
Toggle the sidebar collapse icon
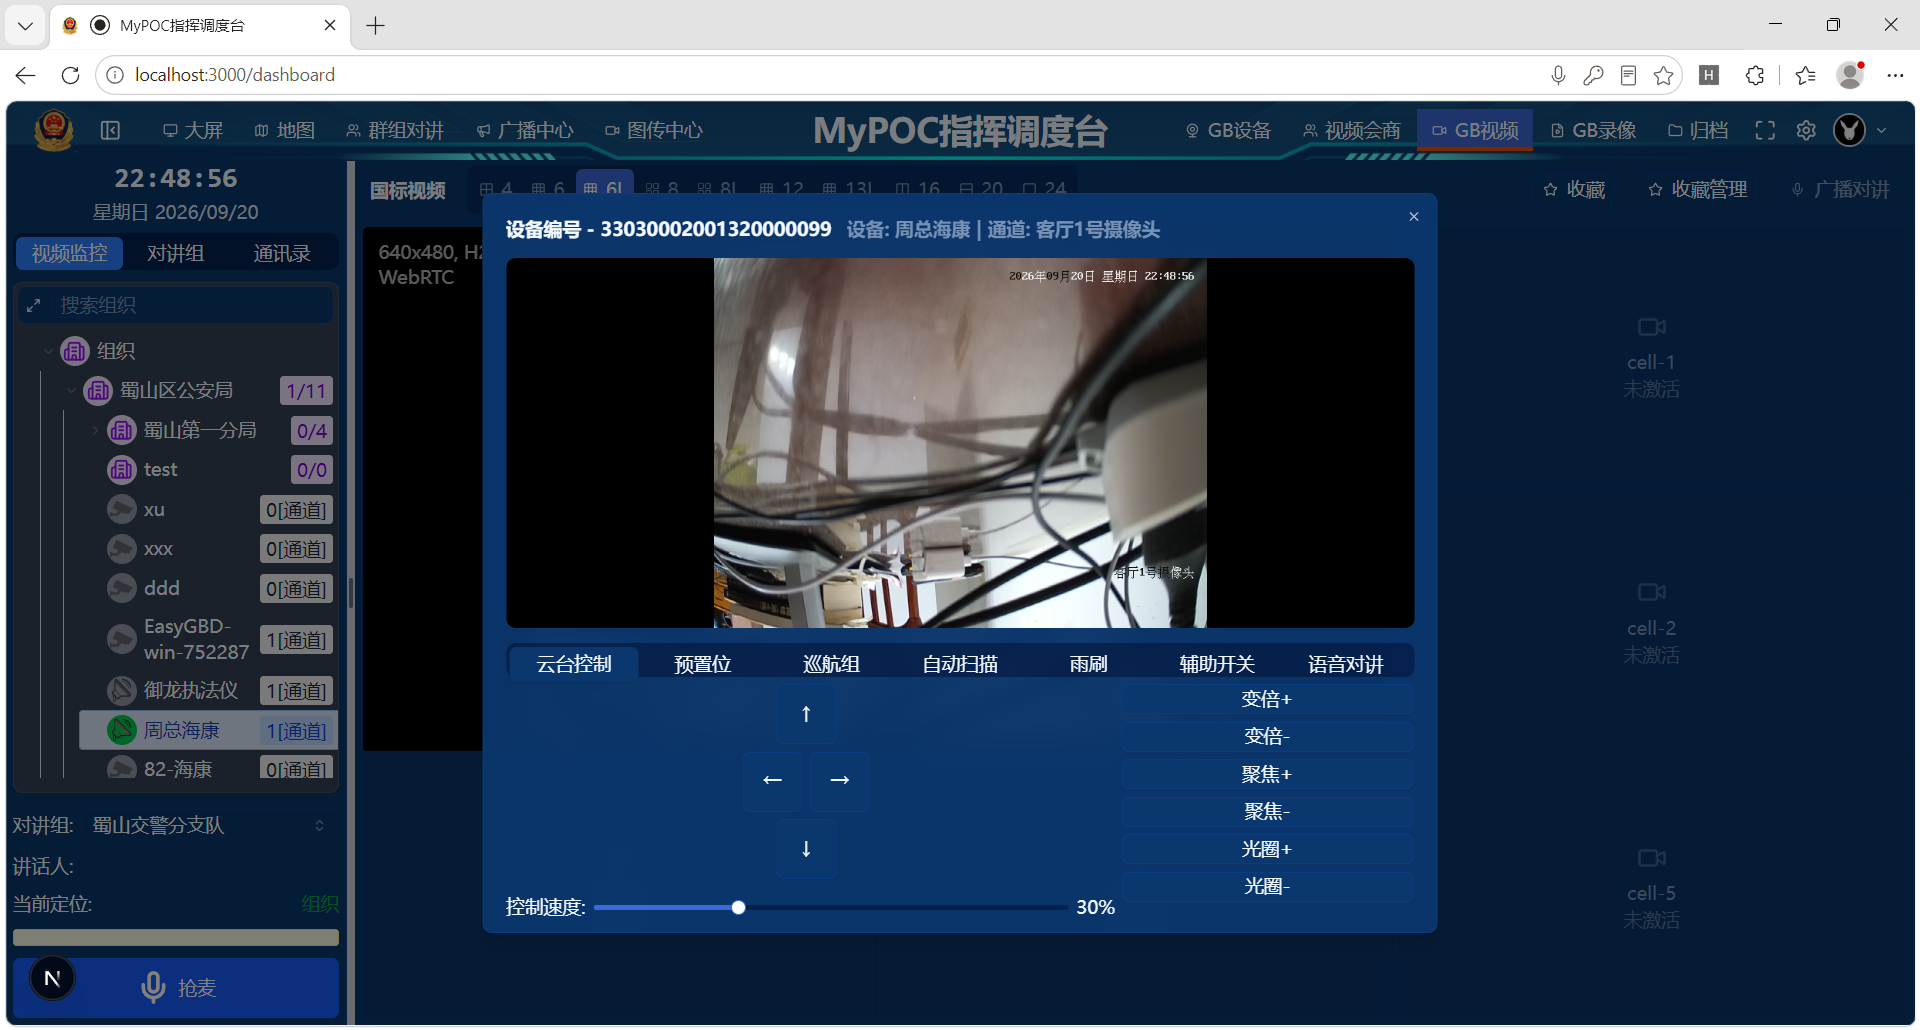click(111, 130)
